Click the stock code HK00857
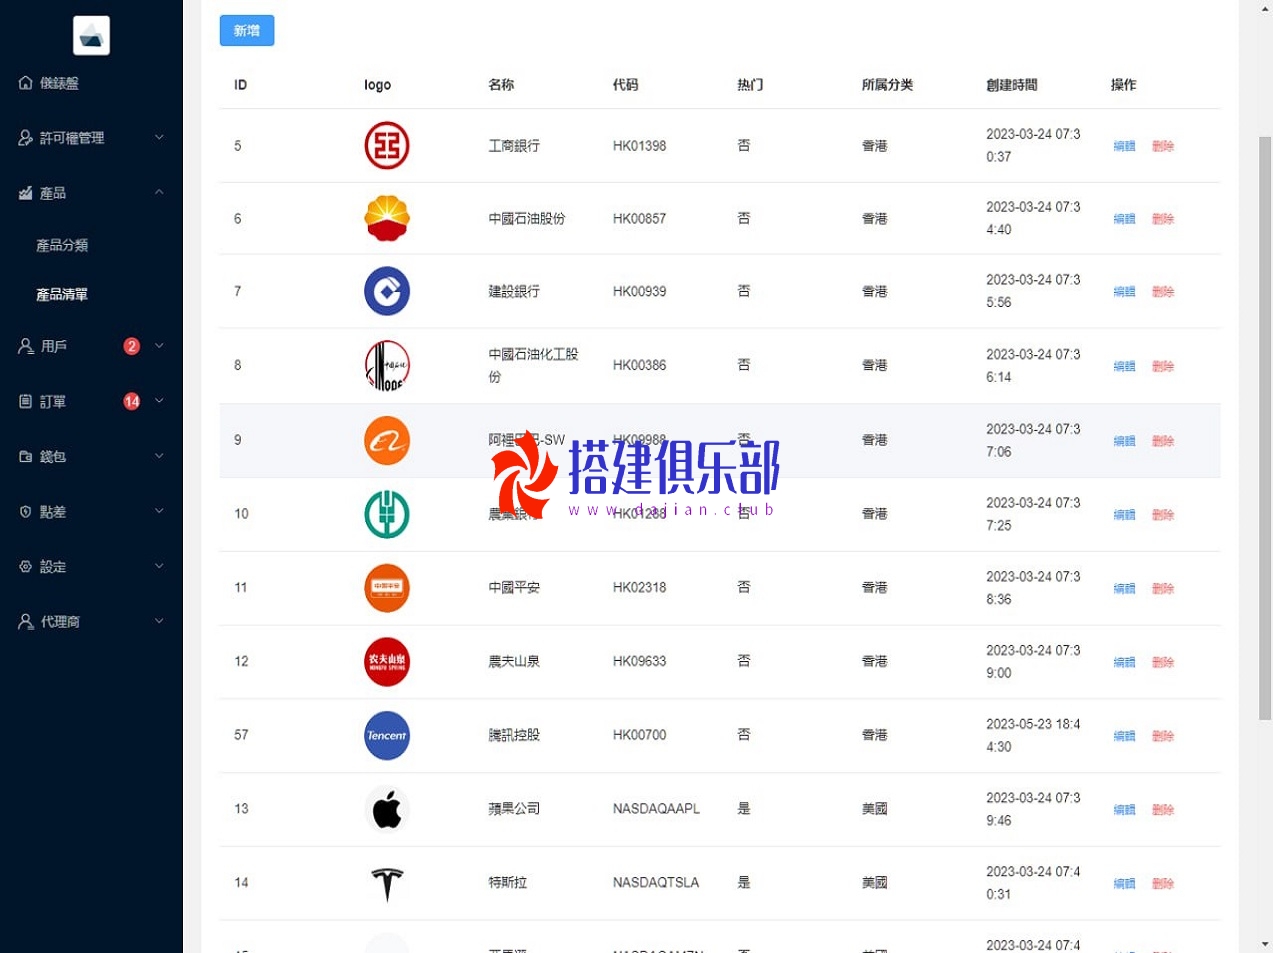 pyautogui.click(x=640, y=219)
